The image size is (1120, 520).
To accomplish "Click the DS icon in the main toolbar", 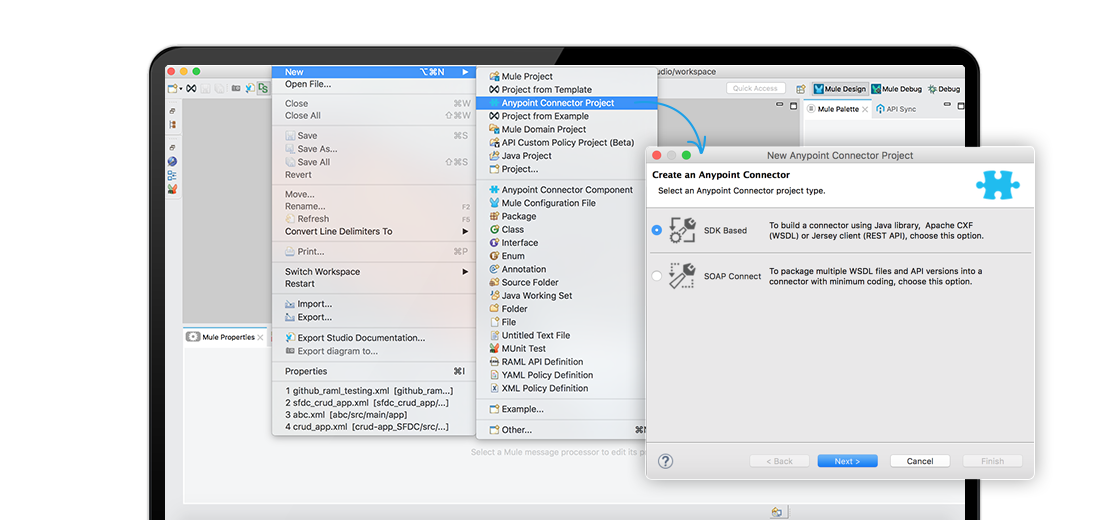I will point(264,89).
